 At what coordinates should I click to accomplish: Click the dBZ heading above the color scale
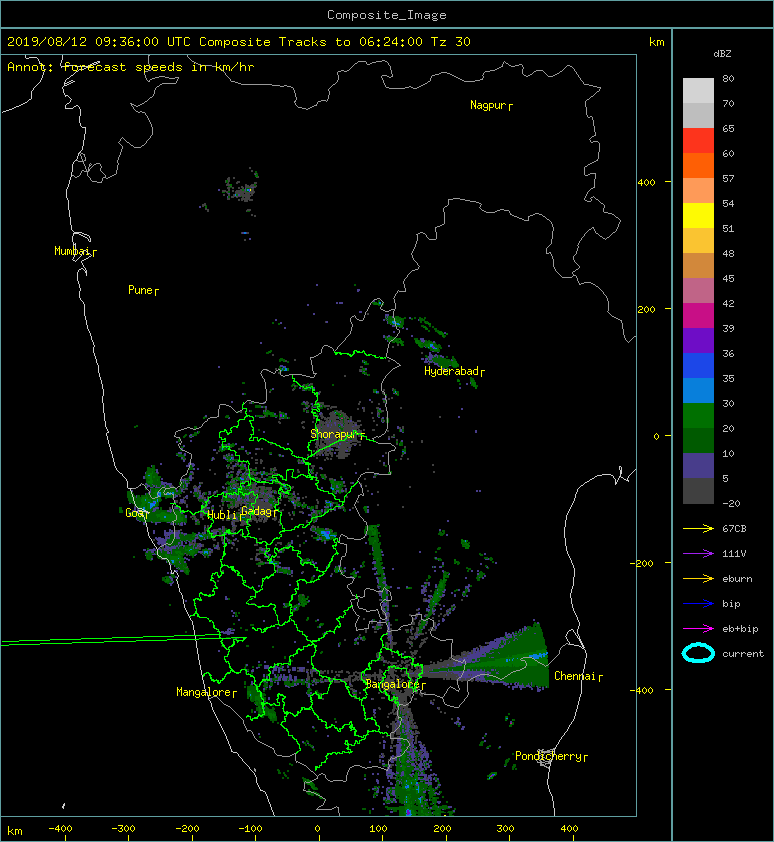click(x=722, y=54)
